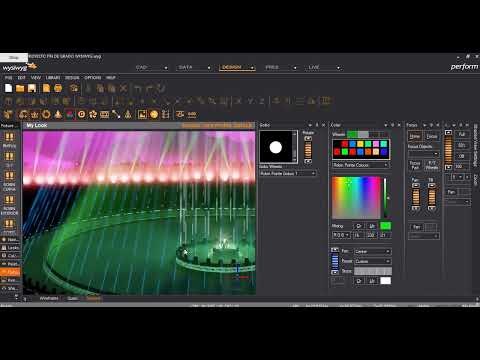Image resolution: width=480 pixels, height=360 pixels.
Task: Expand the DESIGN mode dropdown arrow
Action: coord(252,68)
